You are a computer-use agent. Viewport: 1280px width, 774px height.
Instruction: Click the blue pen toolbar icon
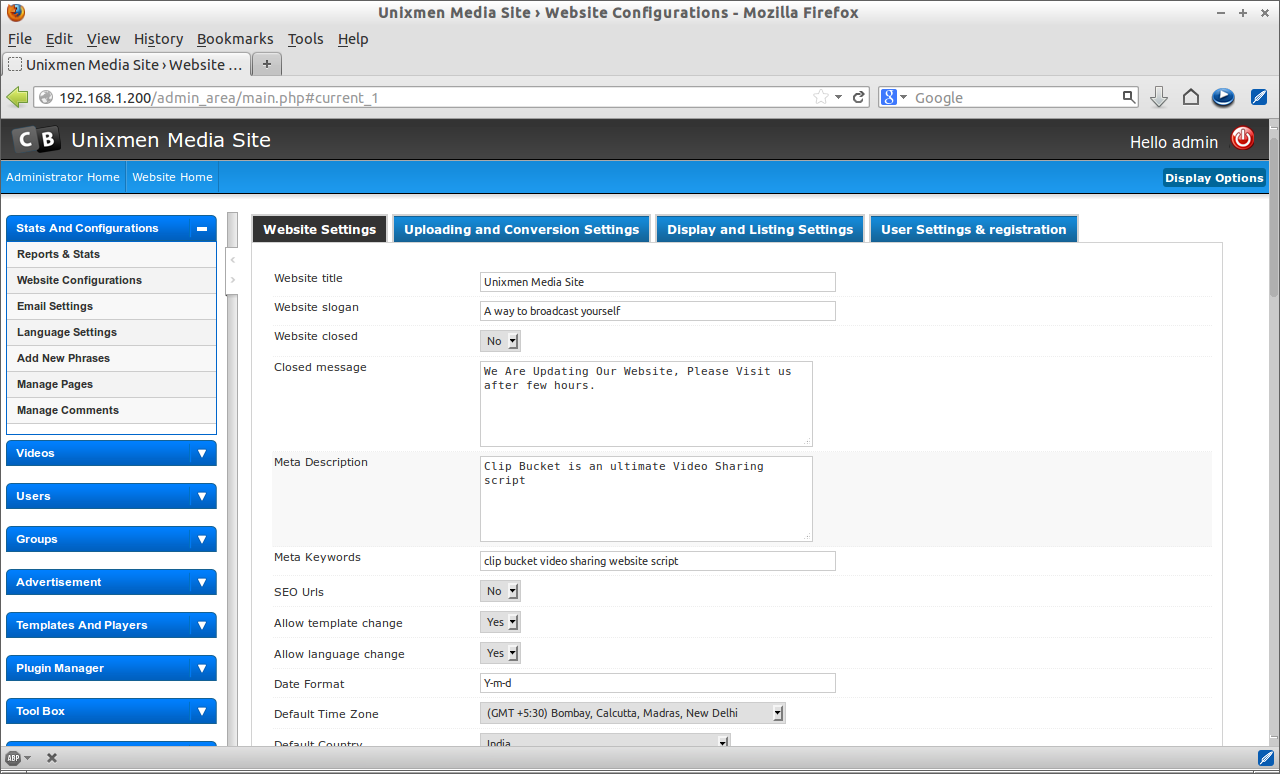(x=1259, y=97)
